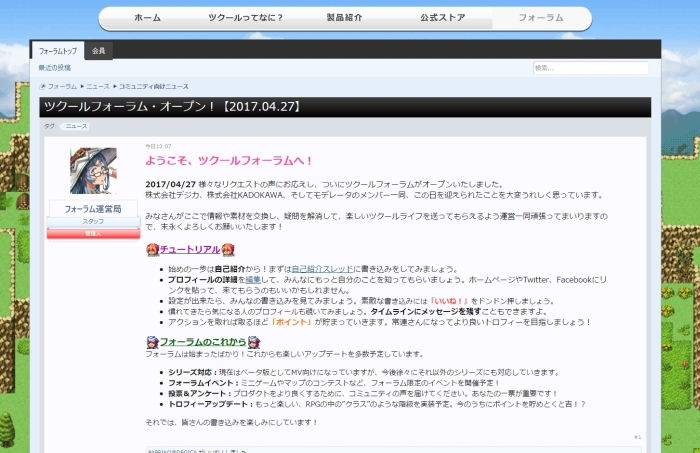Click the 最近の投稿 link
Screen dimensions: 700x453
[x=54, y=68]
